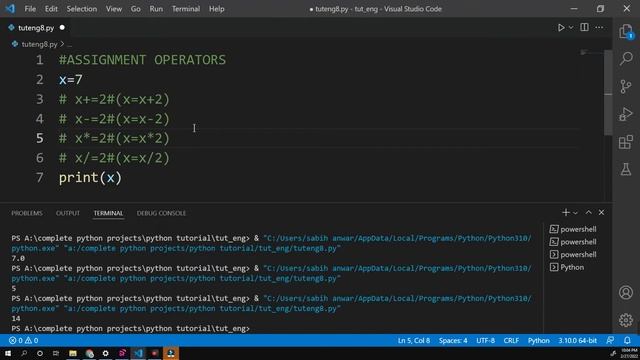Switch to the PROBLEMS panel tab
640x360 pixels.
[x=27, y=213]
